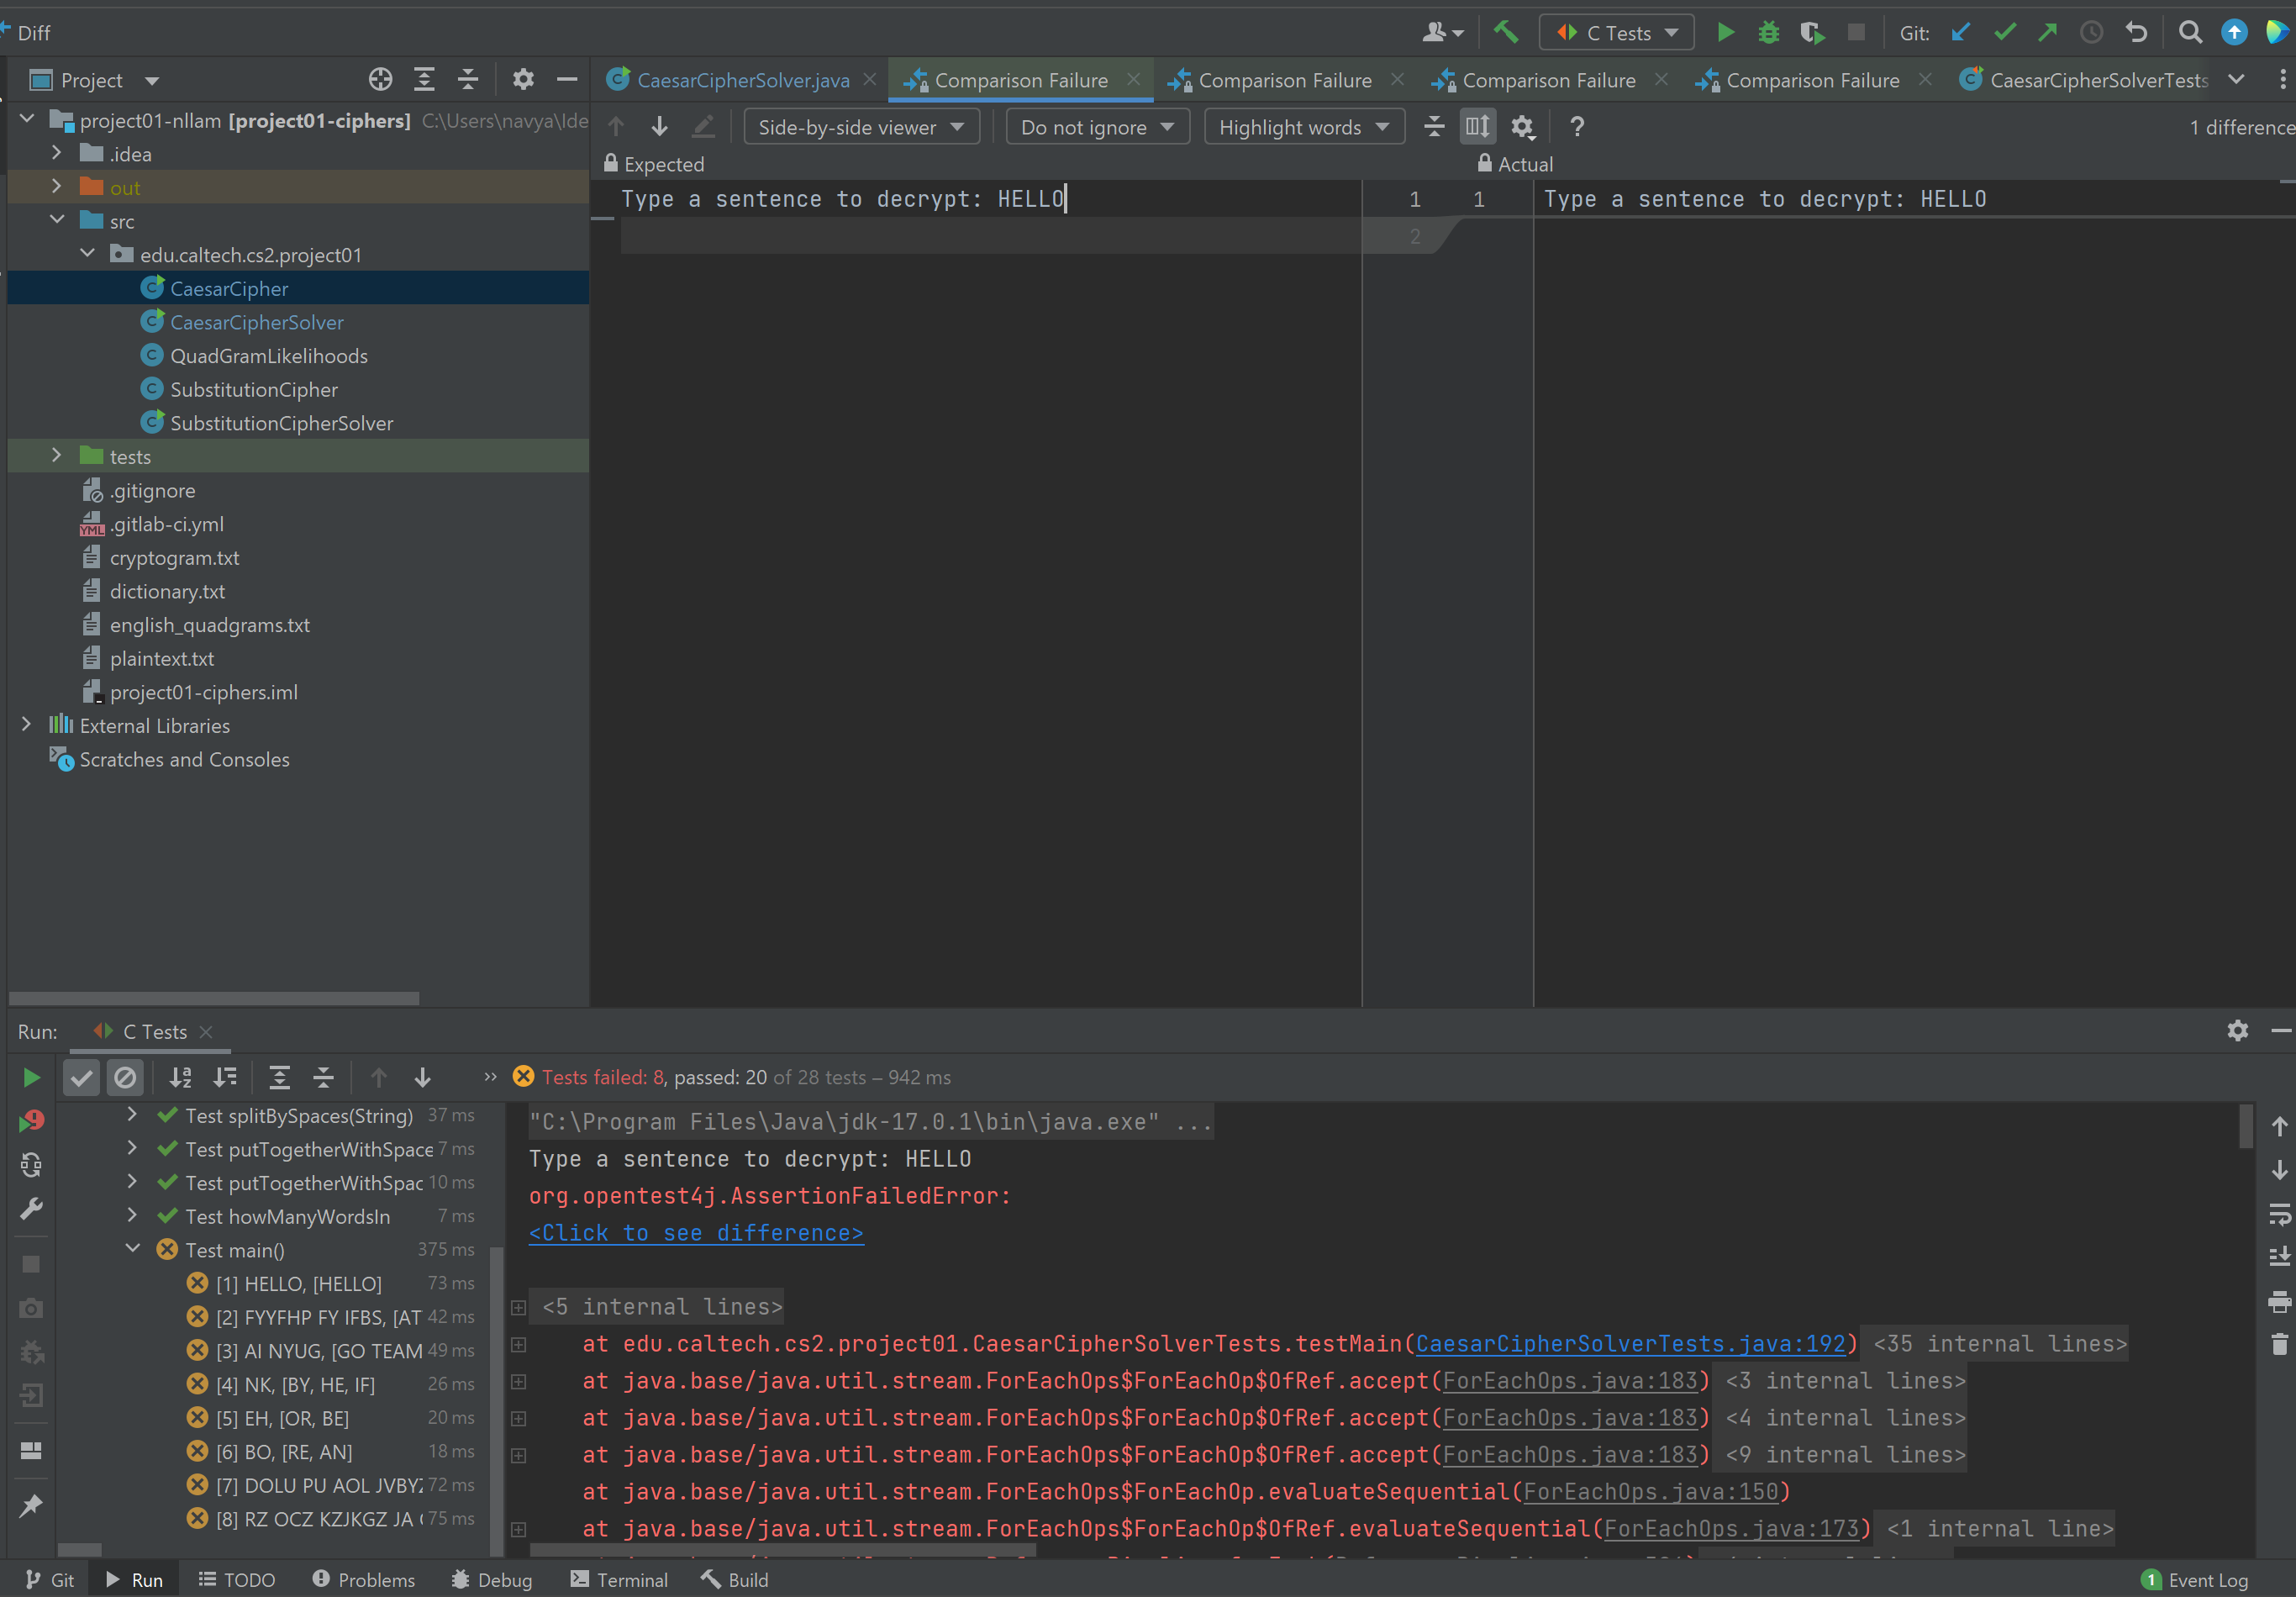
Task: Jump to next difference down arrow
Action: point(659,127)
